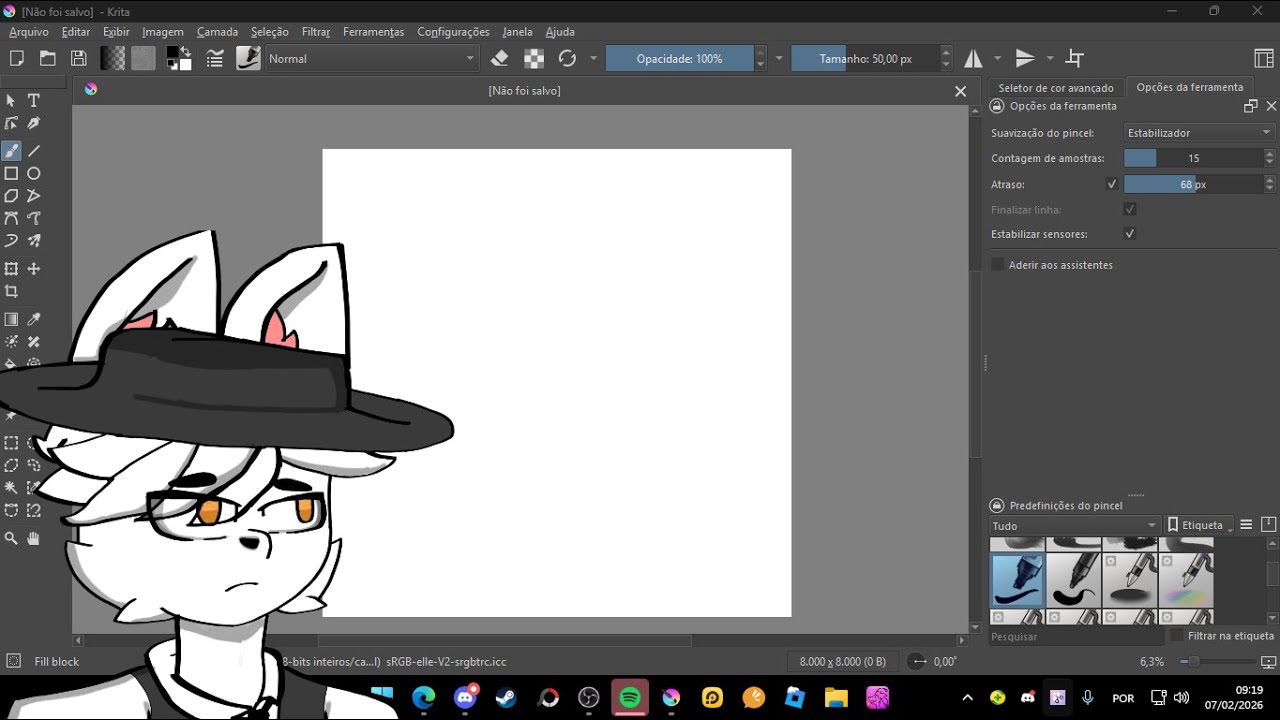Toggle horizontal mirror tool

tap(973, 59)
